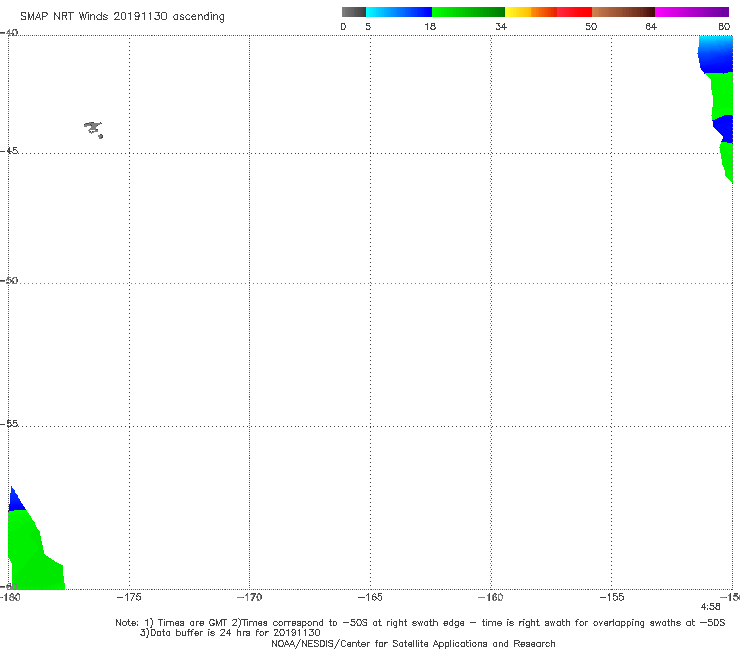Click the longitude label '-170'

click(249, 597)
